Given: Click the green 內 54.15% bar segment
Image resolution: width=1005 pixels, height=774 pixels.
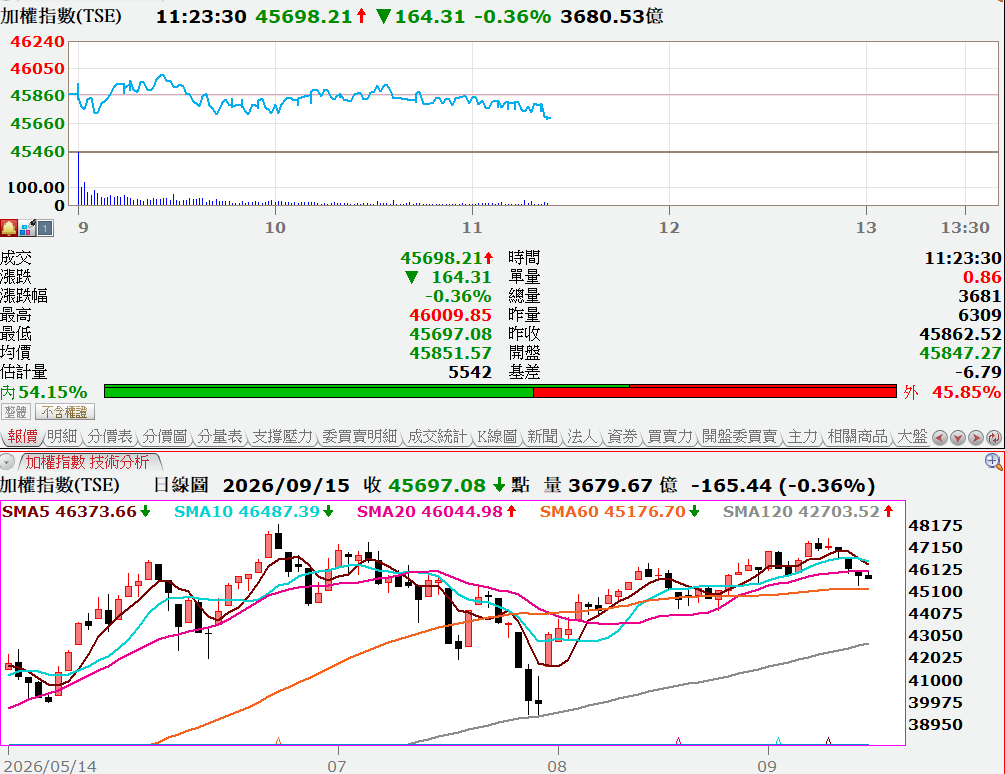Looking at the screenshot, I should pos(319,391).
